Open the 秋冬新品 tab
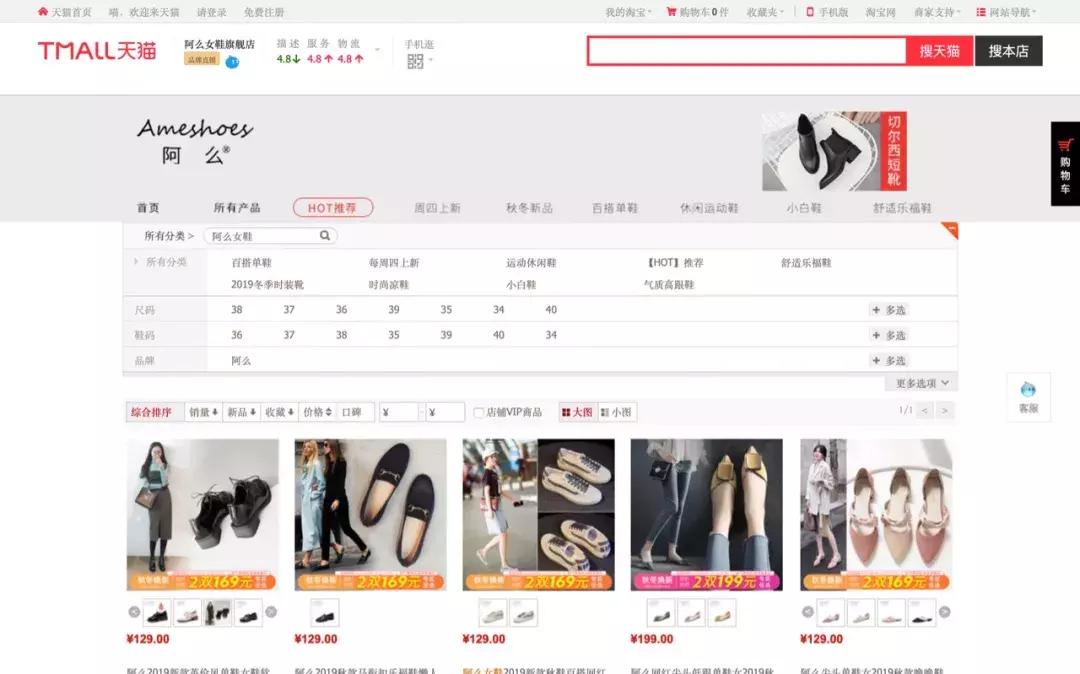The height and width of the screenshot is (674, 1080). 529,207
